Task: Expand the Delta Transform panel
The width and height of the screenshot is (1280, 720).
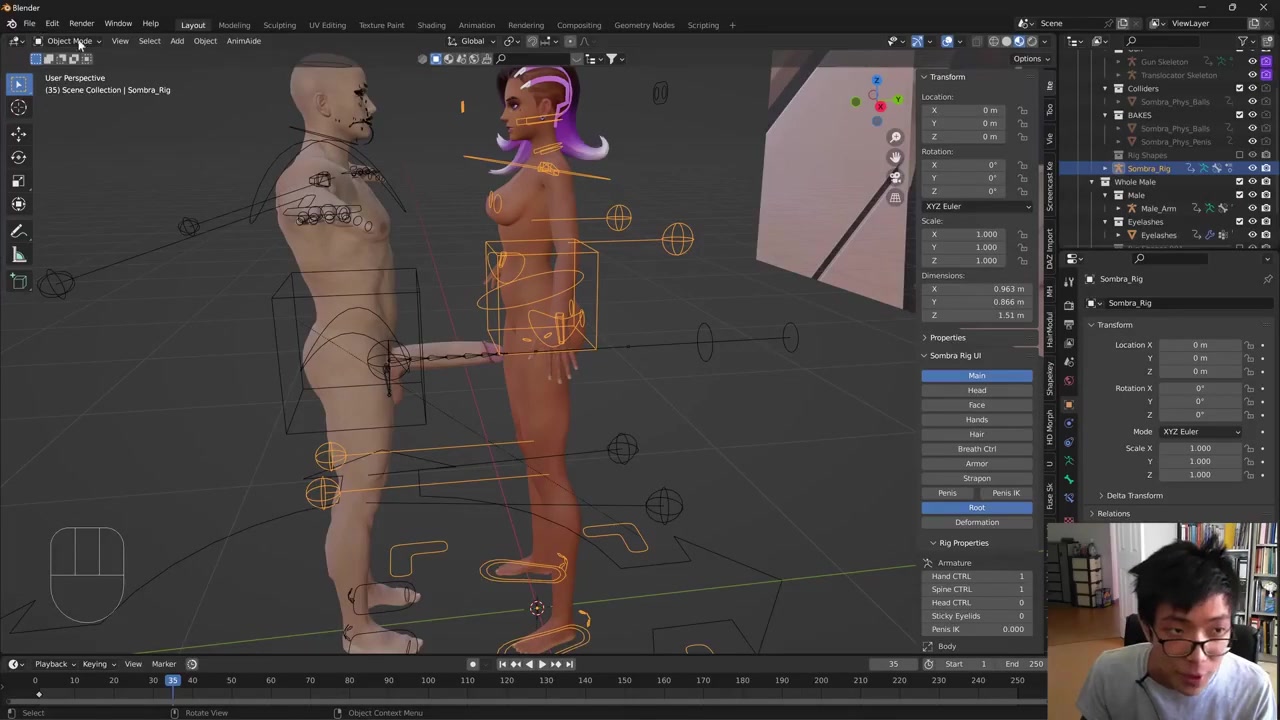Action: pos(1134,495)
